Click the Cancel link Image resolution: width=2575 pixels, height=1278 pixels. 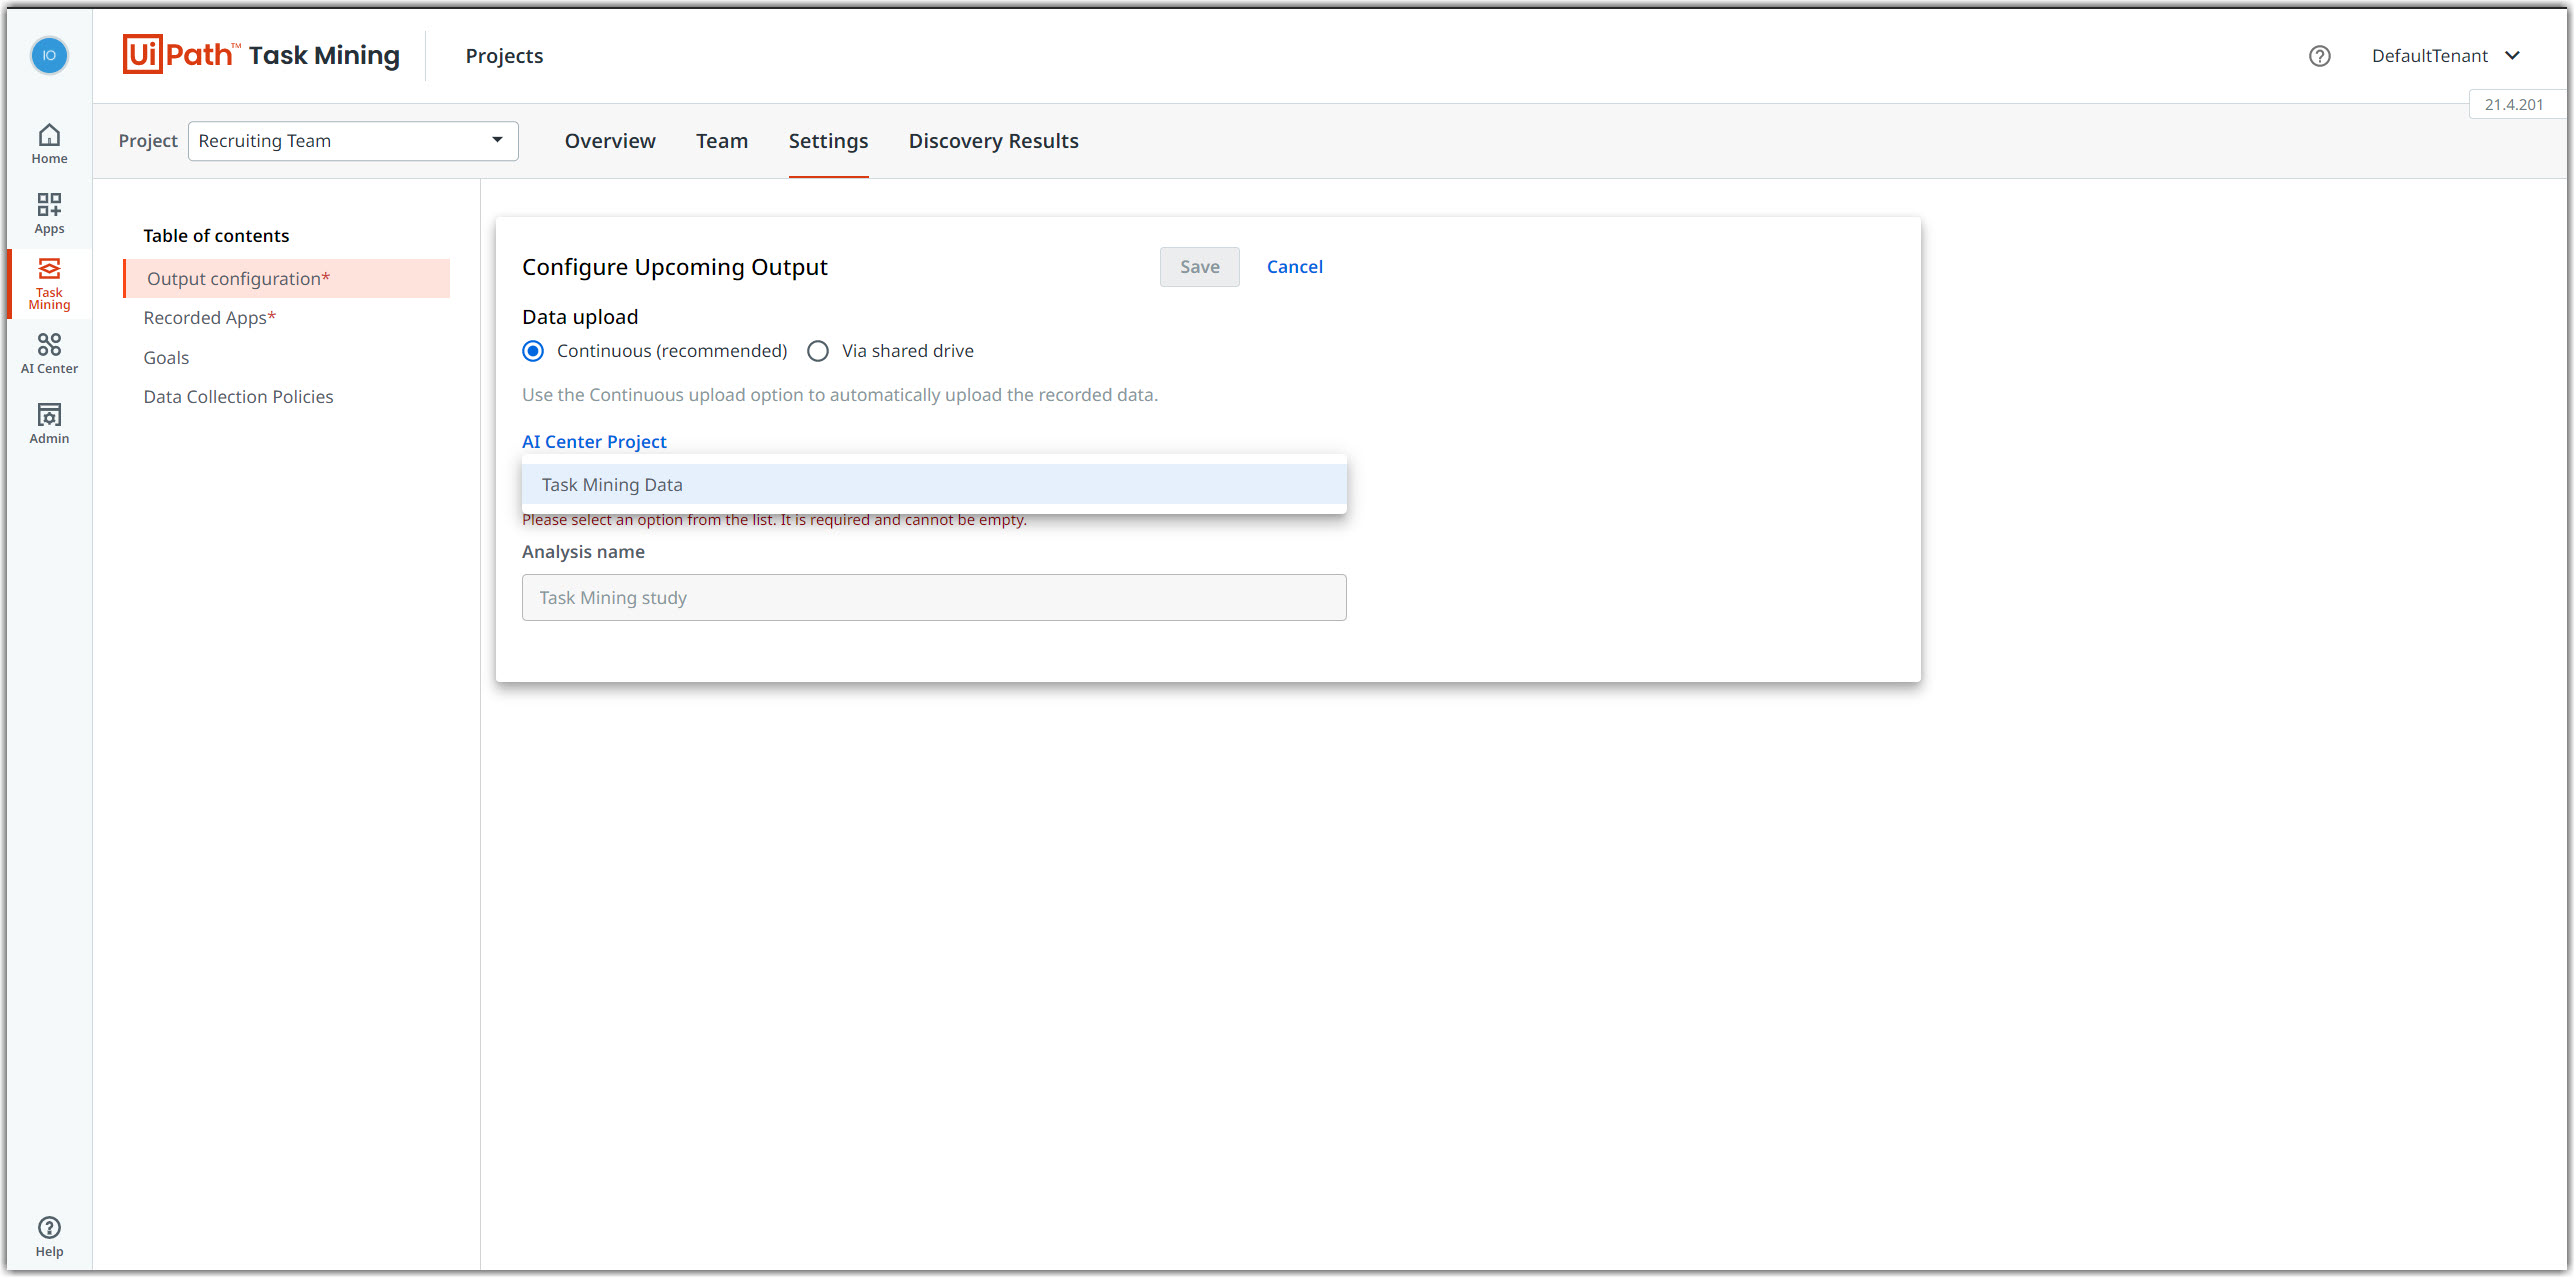point(1294,267)
